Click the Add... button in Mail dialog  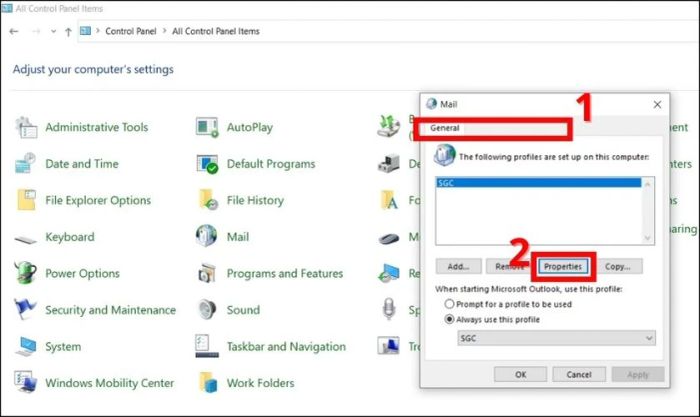coord(458,266)
